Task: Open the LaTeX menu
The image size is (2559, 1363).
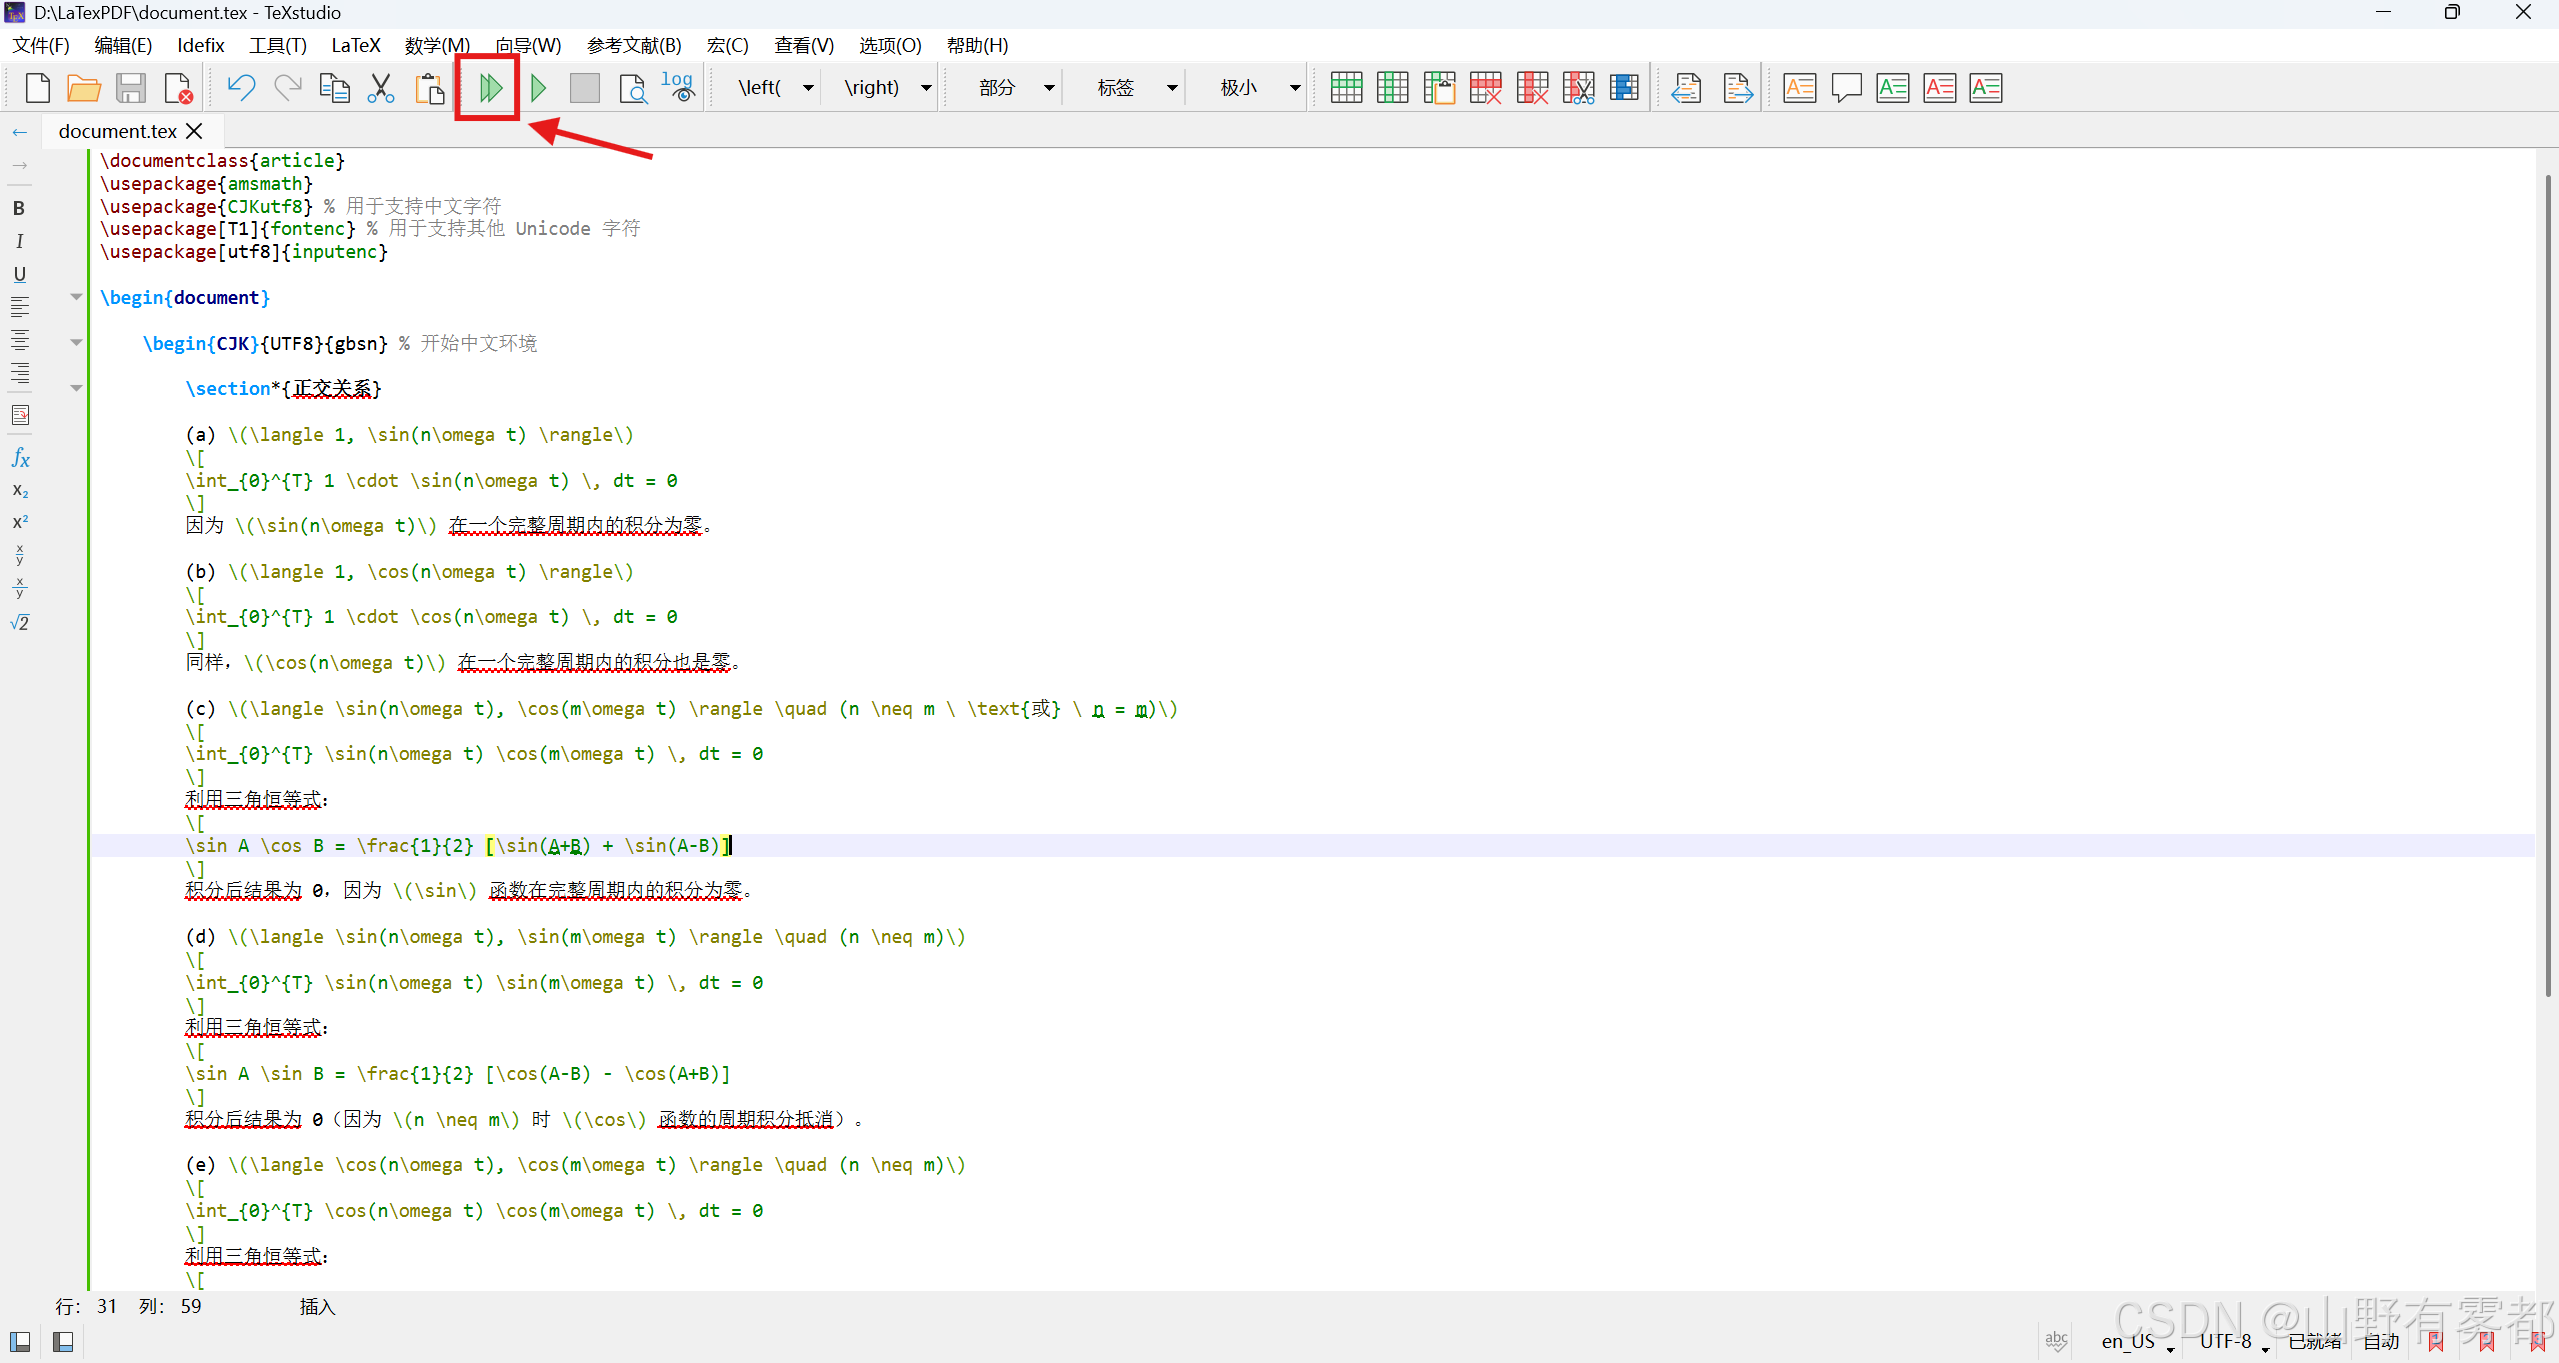Action: 355,45
